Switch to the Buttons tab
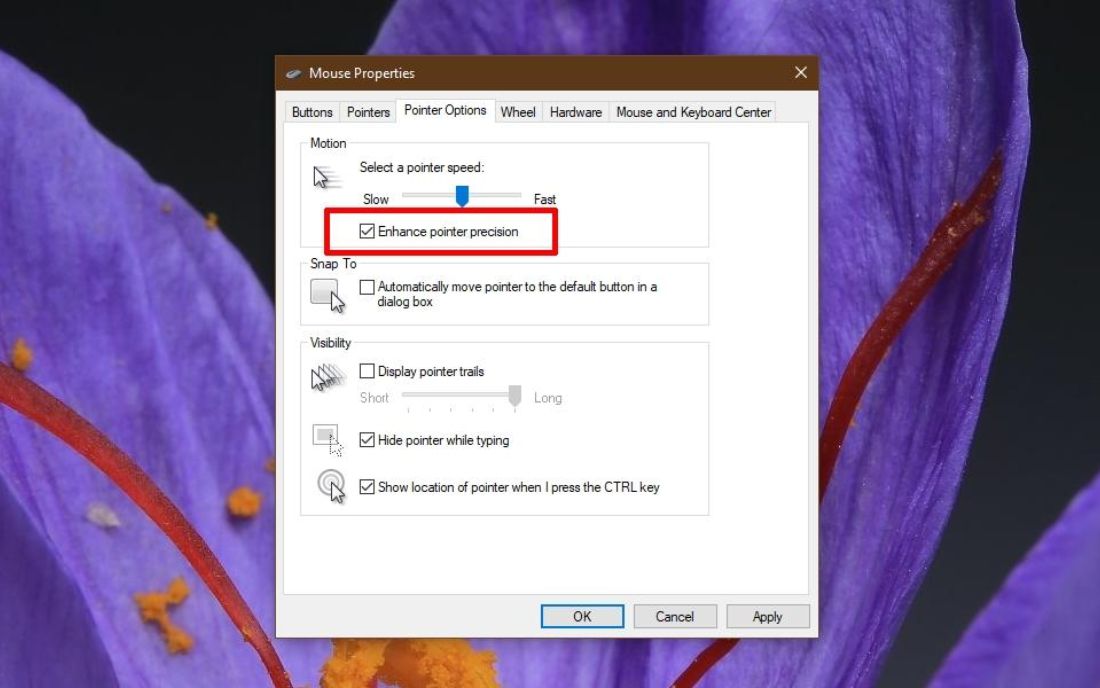The height and width of the screenshot is (688, 1100). pos(312,112)
